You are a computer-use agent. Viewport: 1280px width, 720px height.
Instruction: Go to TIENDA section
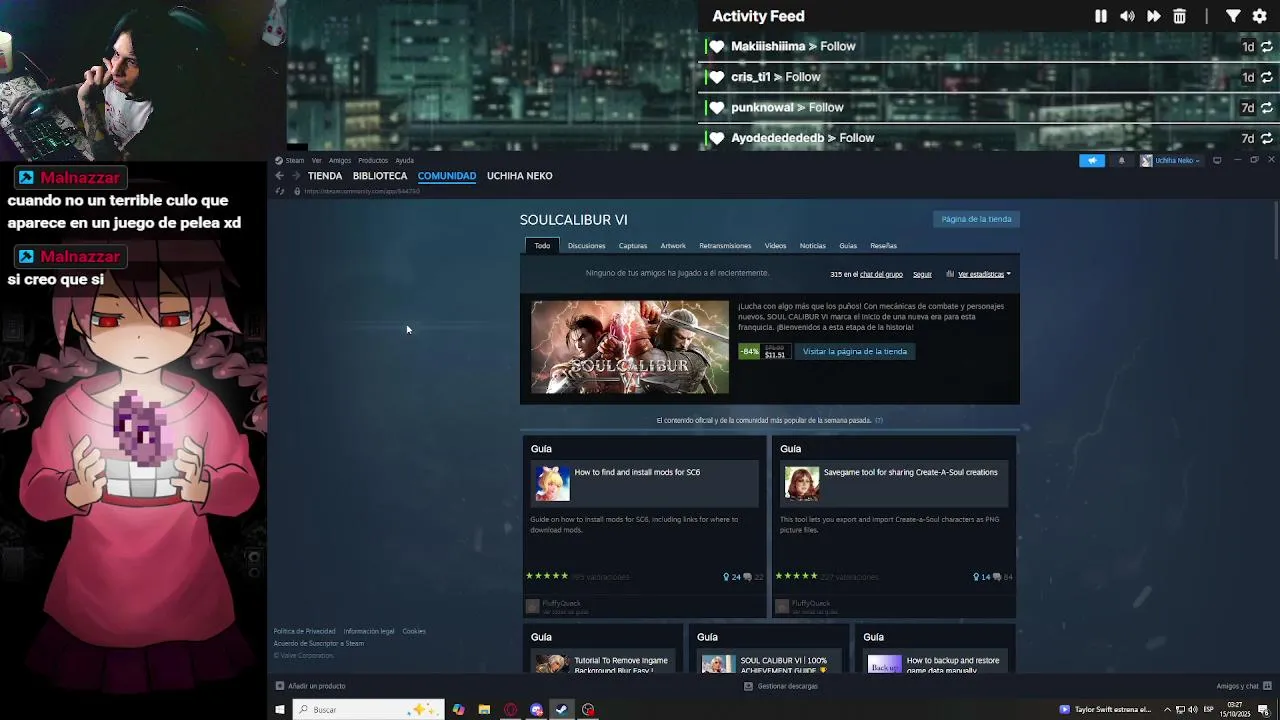(x=325, y=176)
